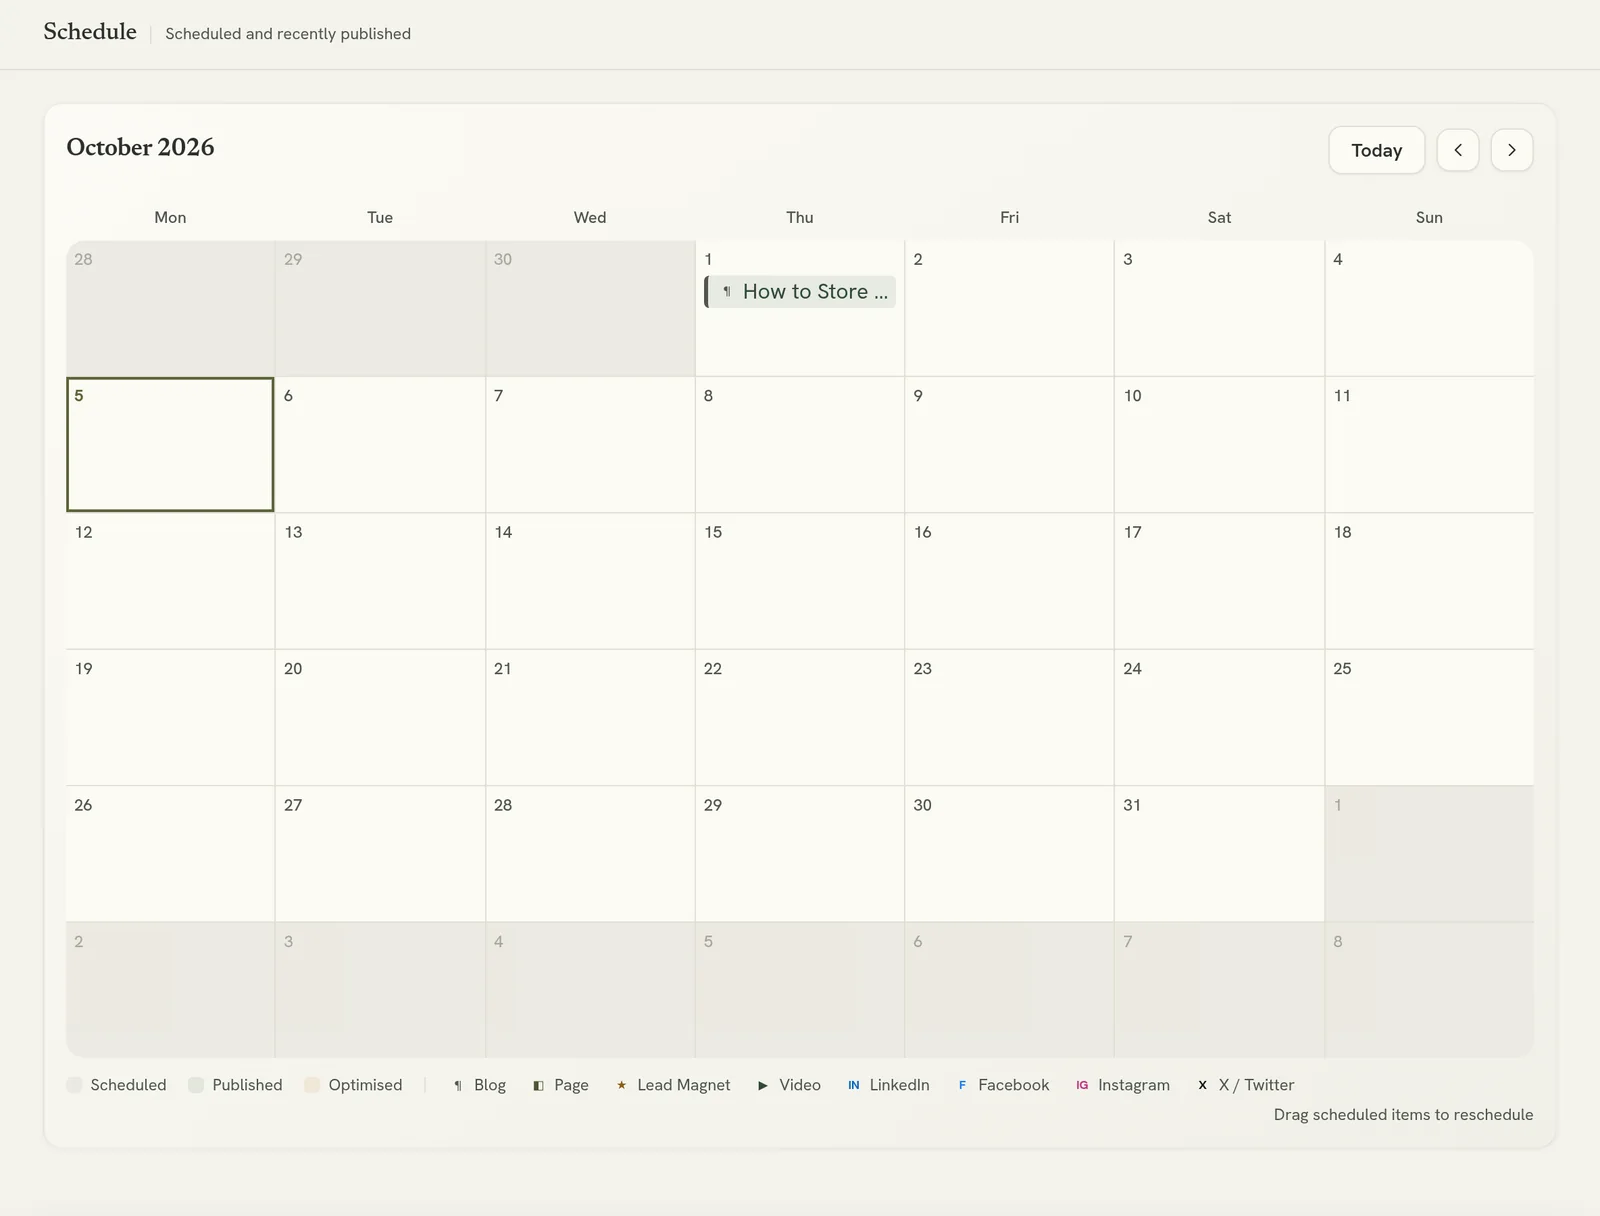Click the LinkedIn IN icon in the legend
Image resolution: width=1600 pixels, height=1216 pixels.
coord(853,1085)
